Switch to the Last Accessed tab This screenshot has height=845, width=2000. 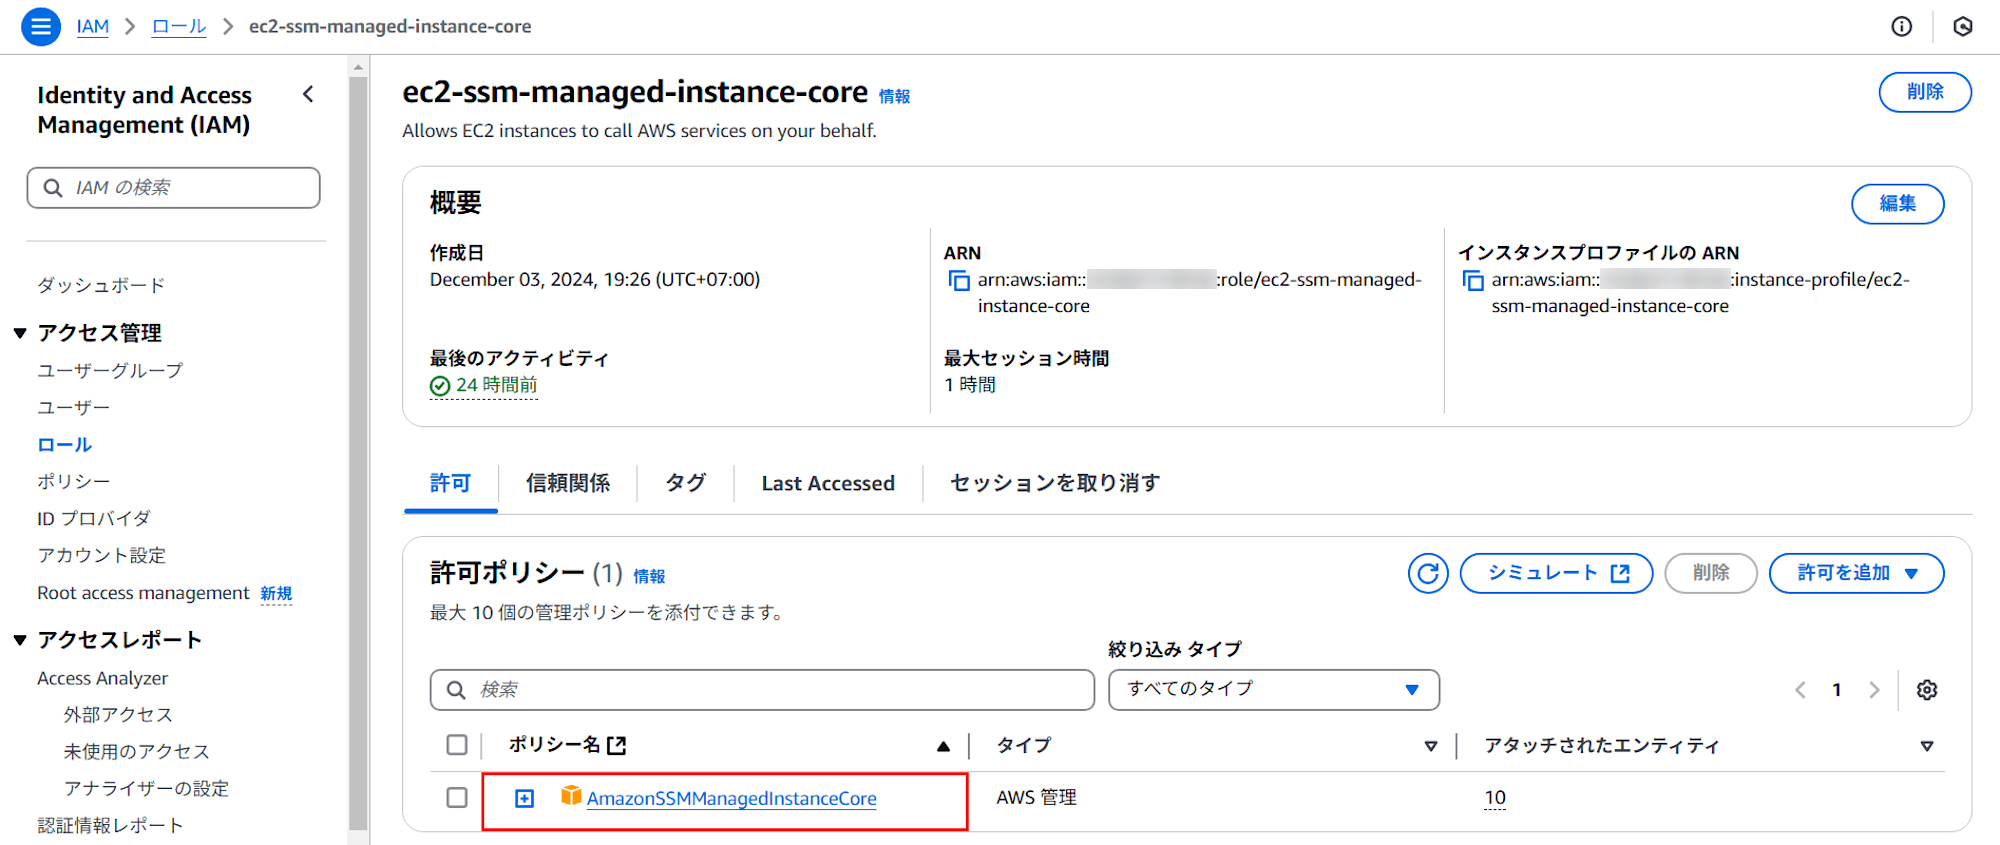coord(828,484)
